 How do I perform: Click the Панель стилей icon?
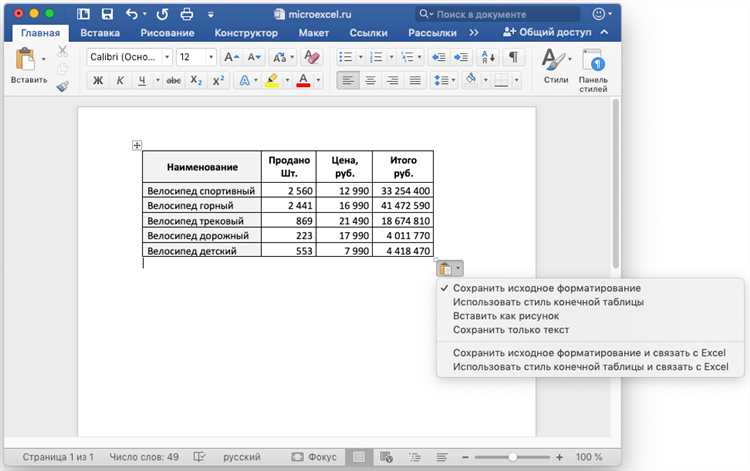click(593, 61)
